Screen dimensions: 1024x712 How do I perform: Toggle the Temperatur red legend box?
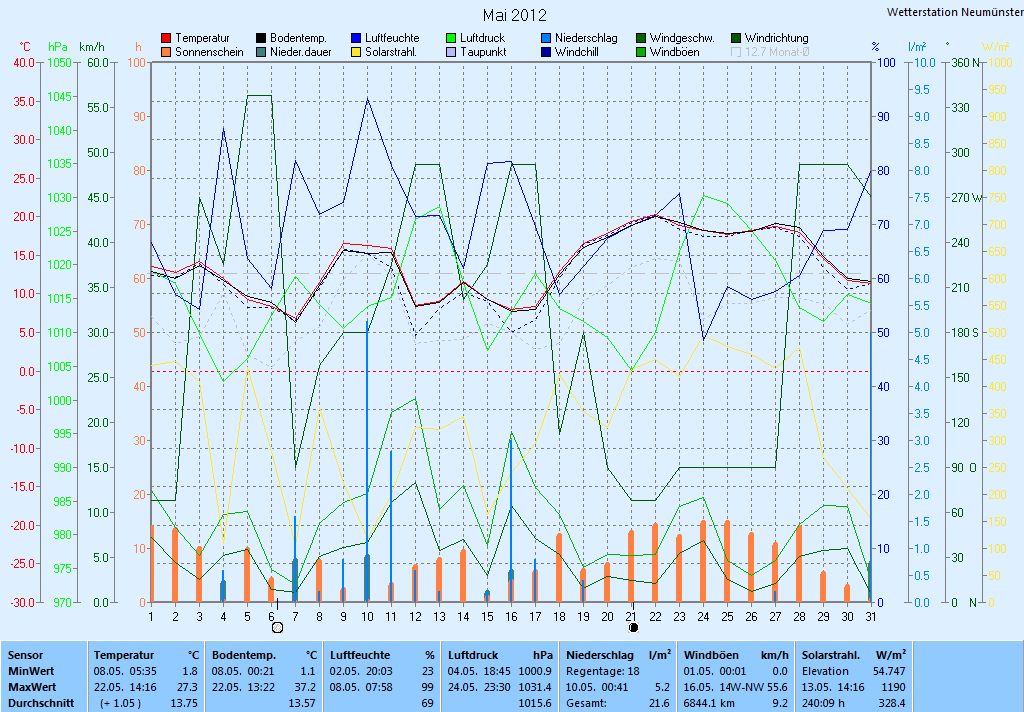(167, 38)
